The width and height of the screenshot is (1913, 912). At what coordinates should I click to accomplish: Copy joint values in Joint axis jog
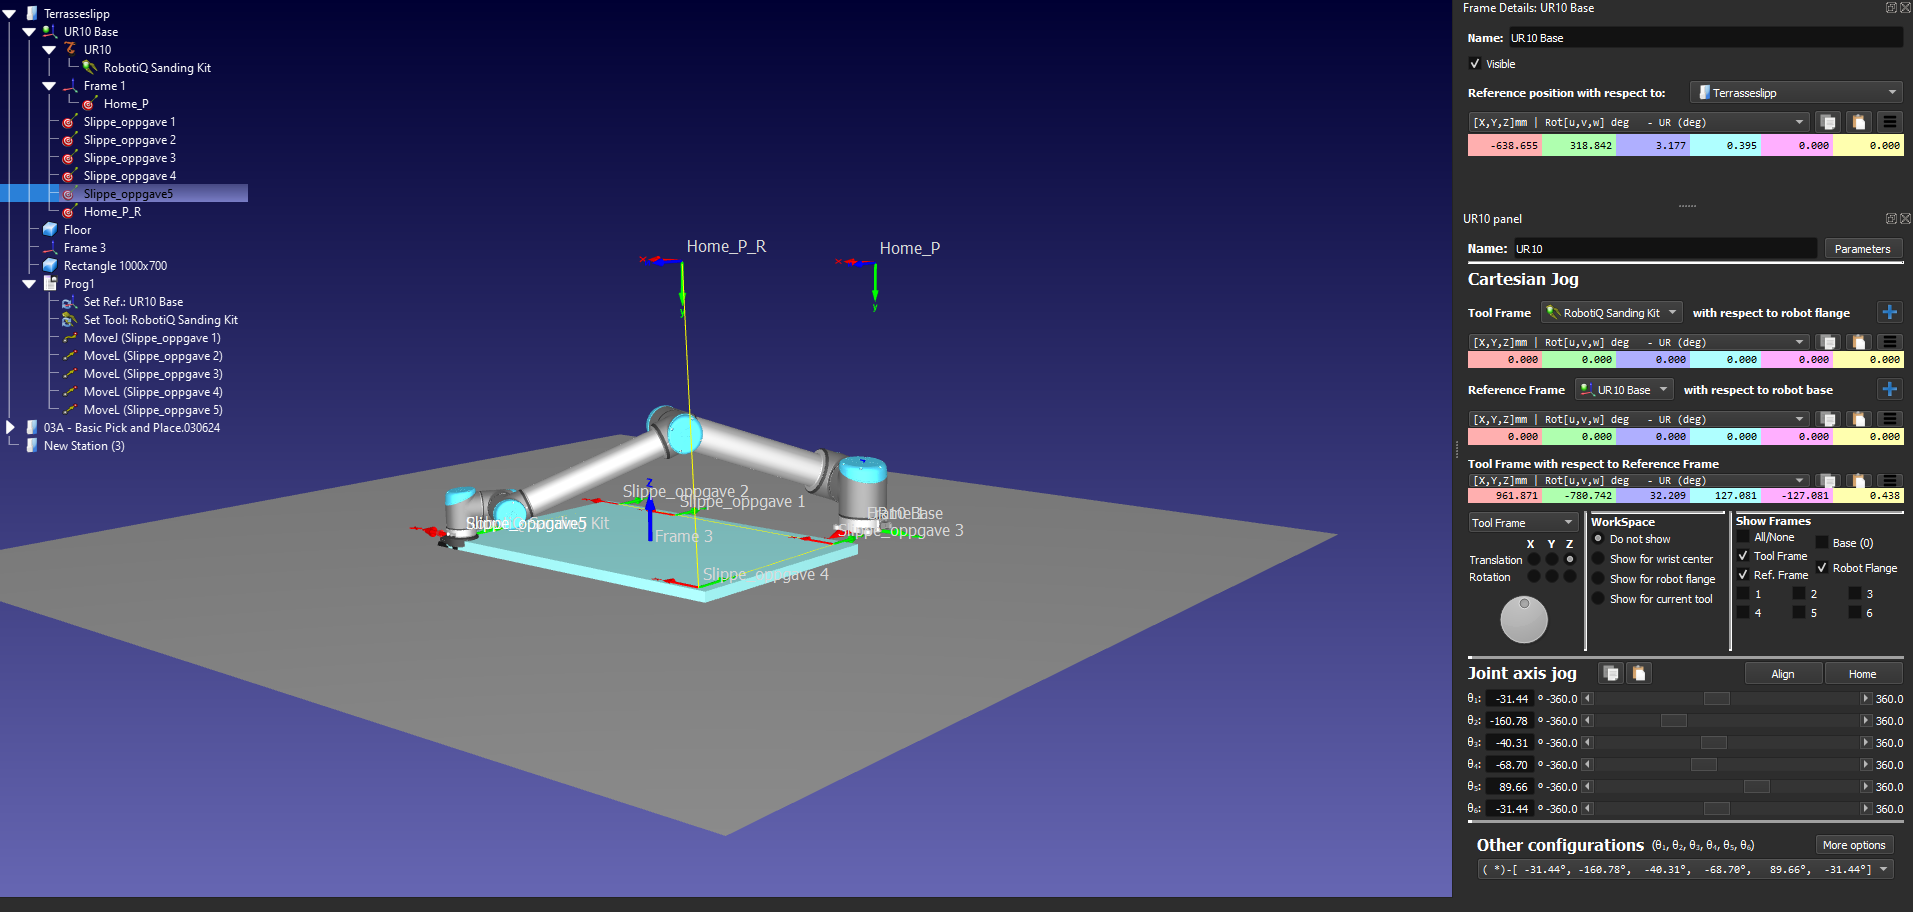(x=1611, y=674)
